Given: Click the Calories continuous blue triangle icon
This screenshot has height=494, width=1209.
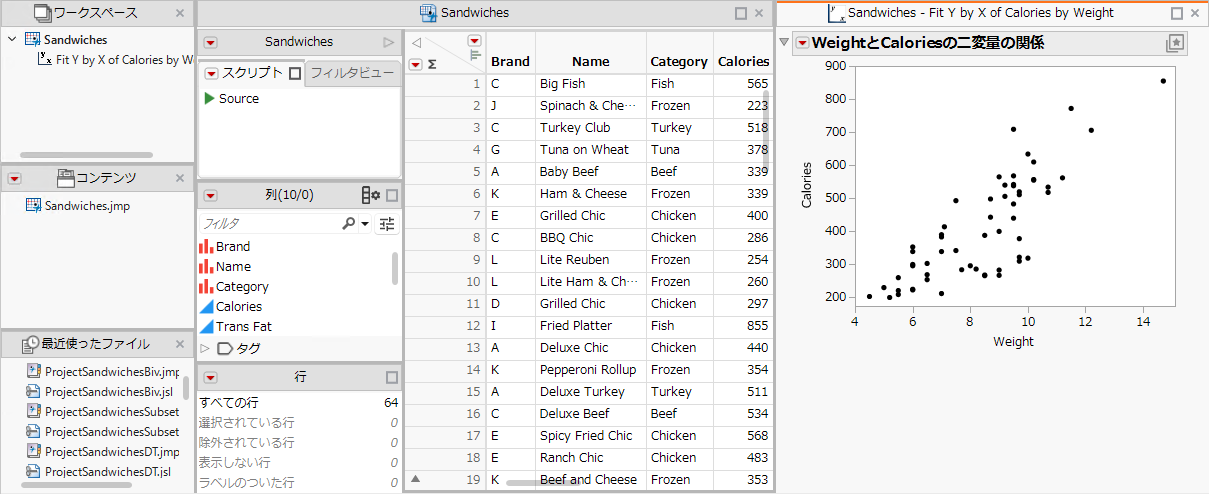Looking at the screenshot, I should pyautogui.click(x=206, y=306).
